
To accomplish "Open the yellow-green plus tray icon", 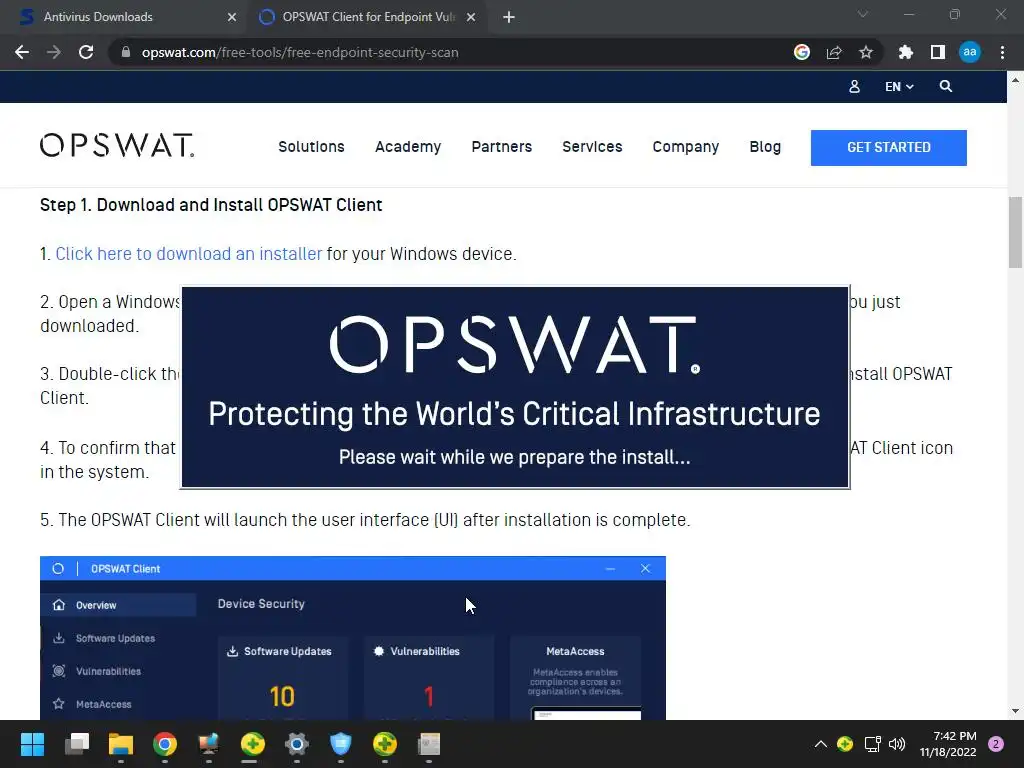I will tap(845, 744).
